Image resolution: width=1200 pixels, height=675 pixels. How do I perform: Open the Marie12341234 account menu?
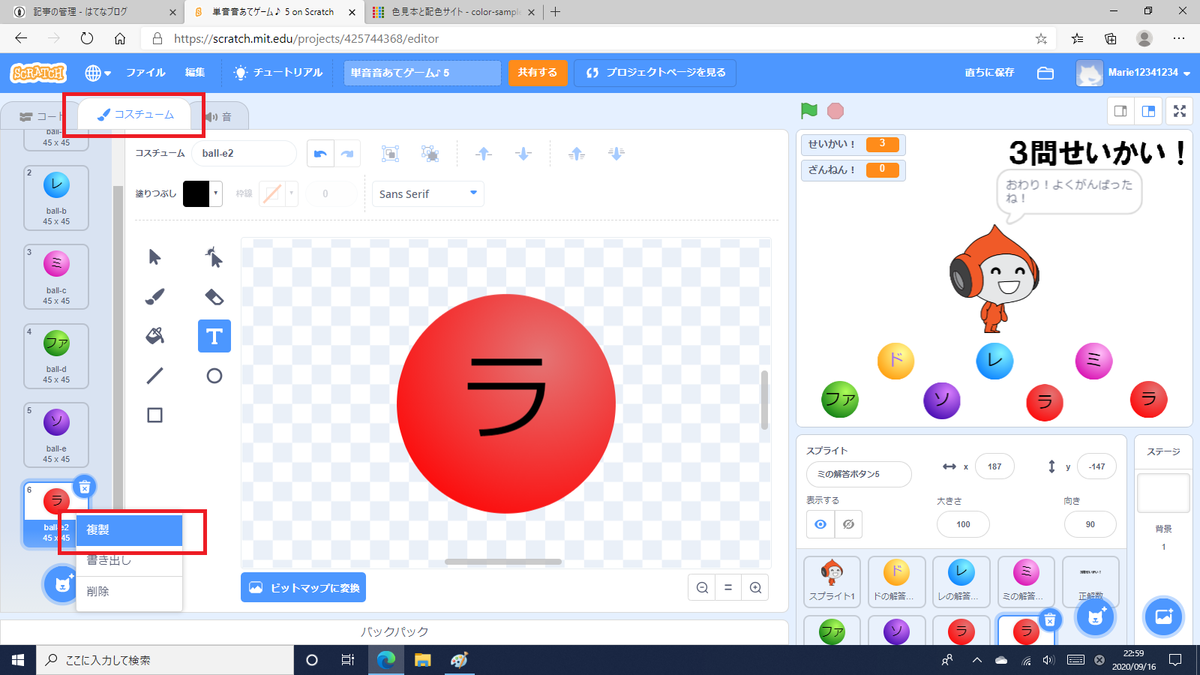pos(1135,73)
